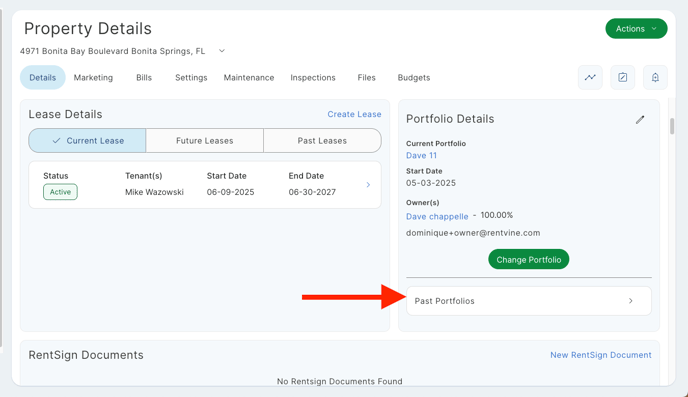Select the Current Lease toggle
This screenshot has height=397, width=688.
tap(87, 140)
